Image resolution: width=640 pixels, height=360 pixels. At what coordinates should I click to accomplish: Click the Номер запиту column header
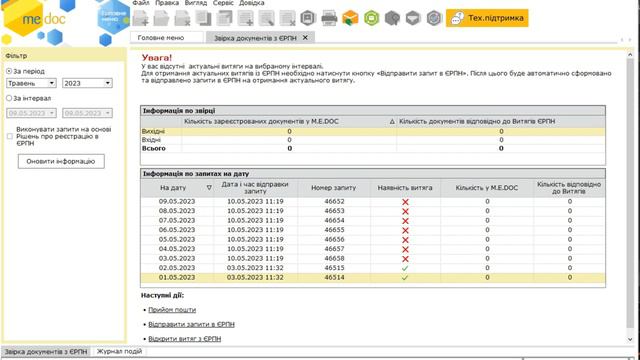[x=334, y=188]
